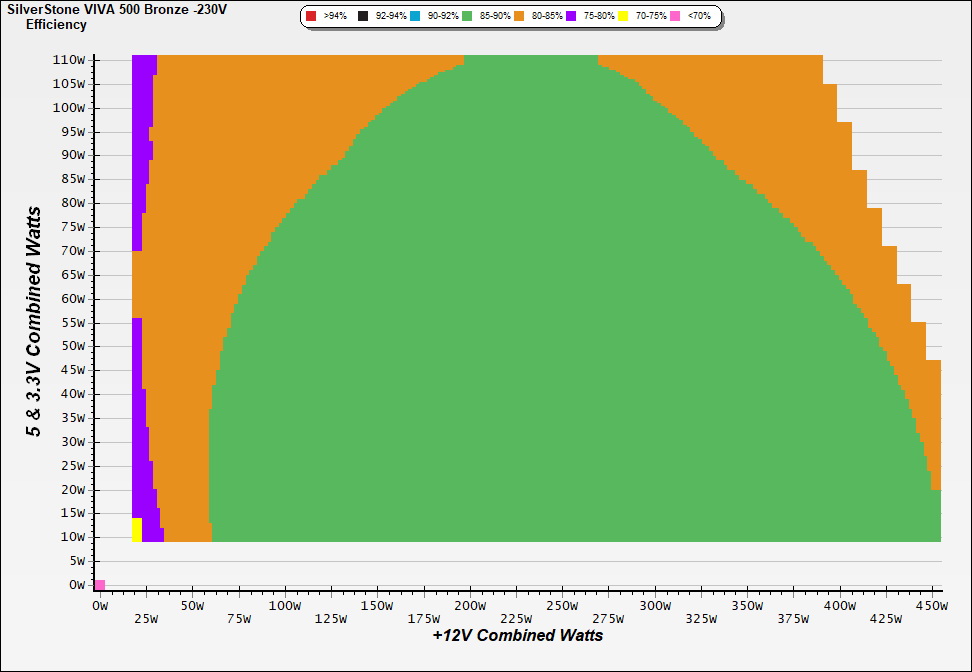Click the +12V Combined Watts axis title

(x=518, y=635)
